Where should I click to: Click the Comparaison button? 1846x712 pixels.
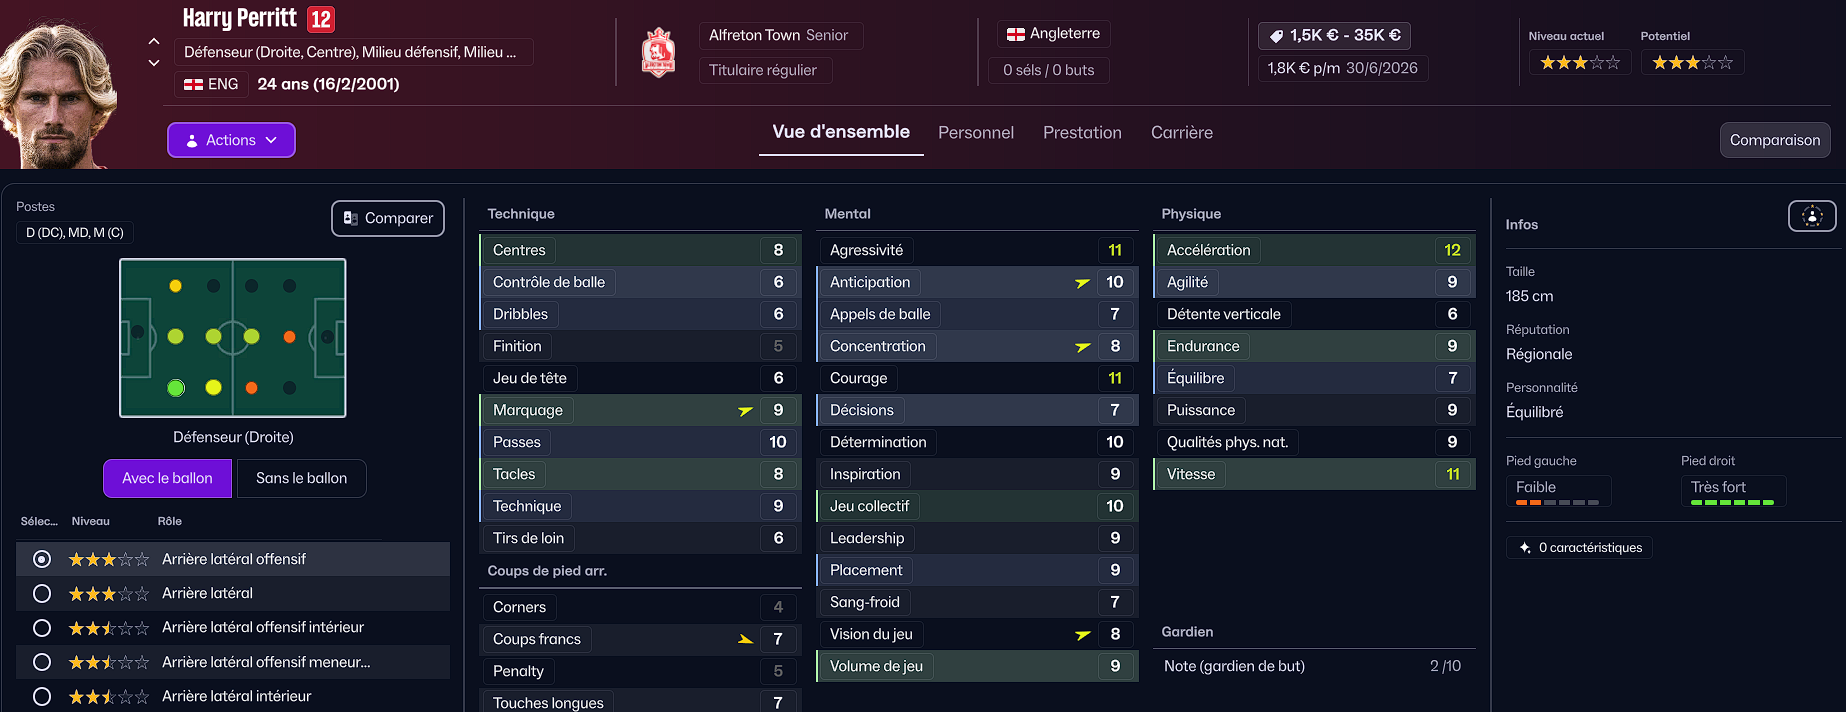(1774, 140)
